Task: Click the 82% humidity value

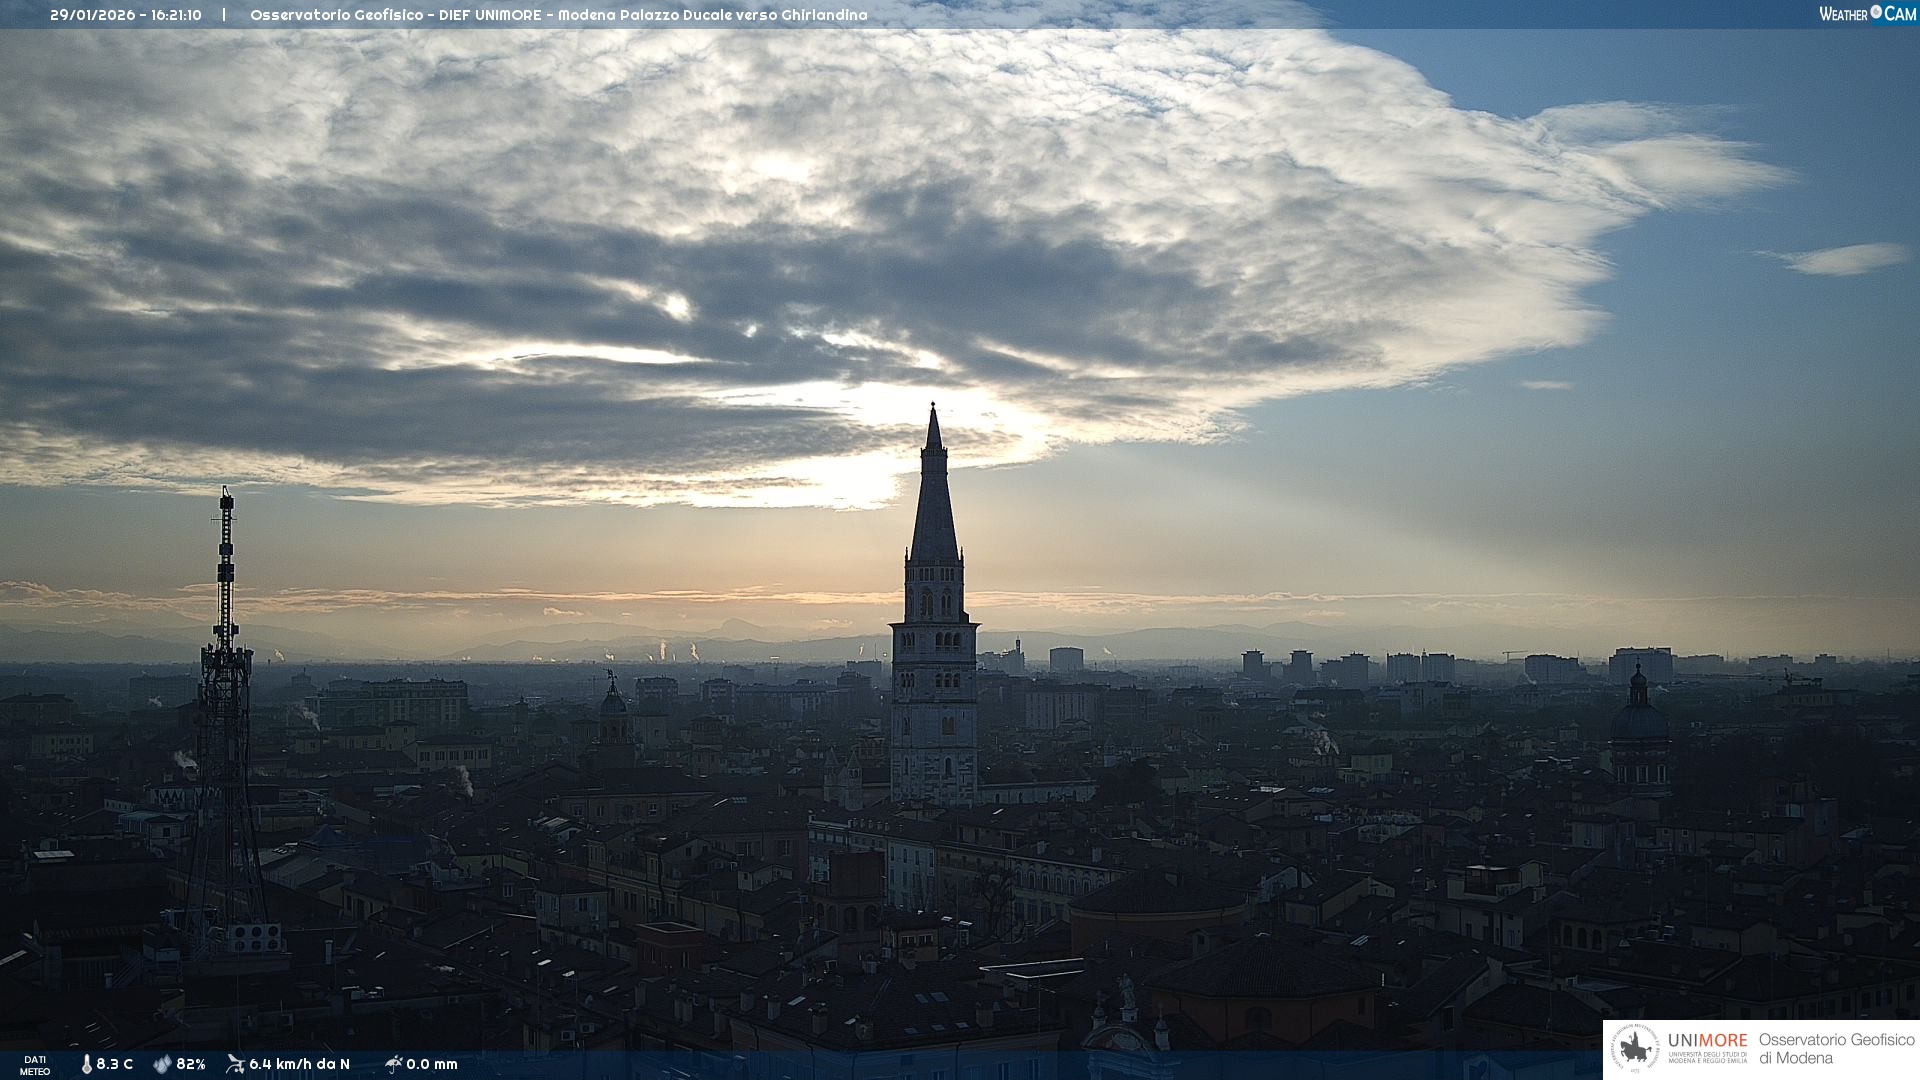Action: coord(191,1064)
